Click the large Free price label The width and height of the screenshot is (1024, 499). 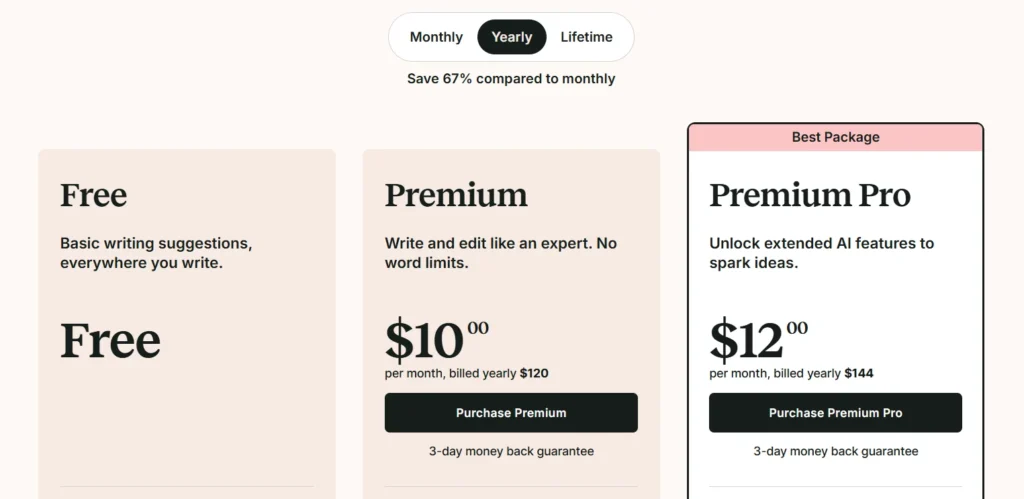[x=110, y=340]
